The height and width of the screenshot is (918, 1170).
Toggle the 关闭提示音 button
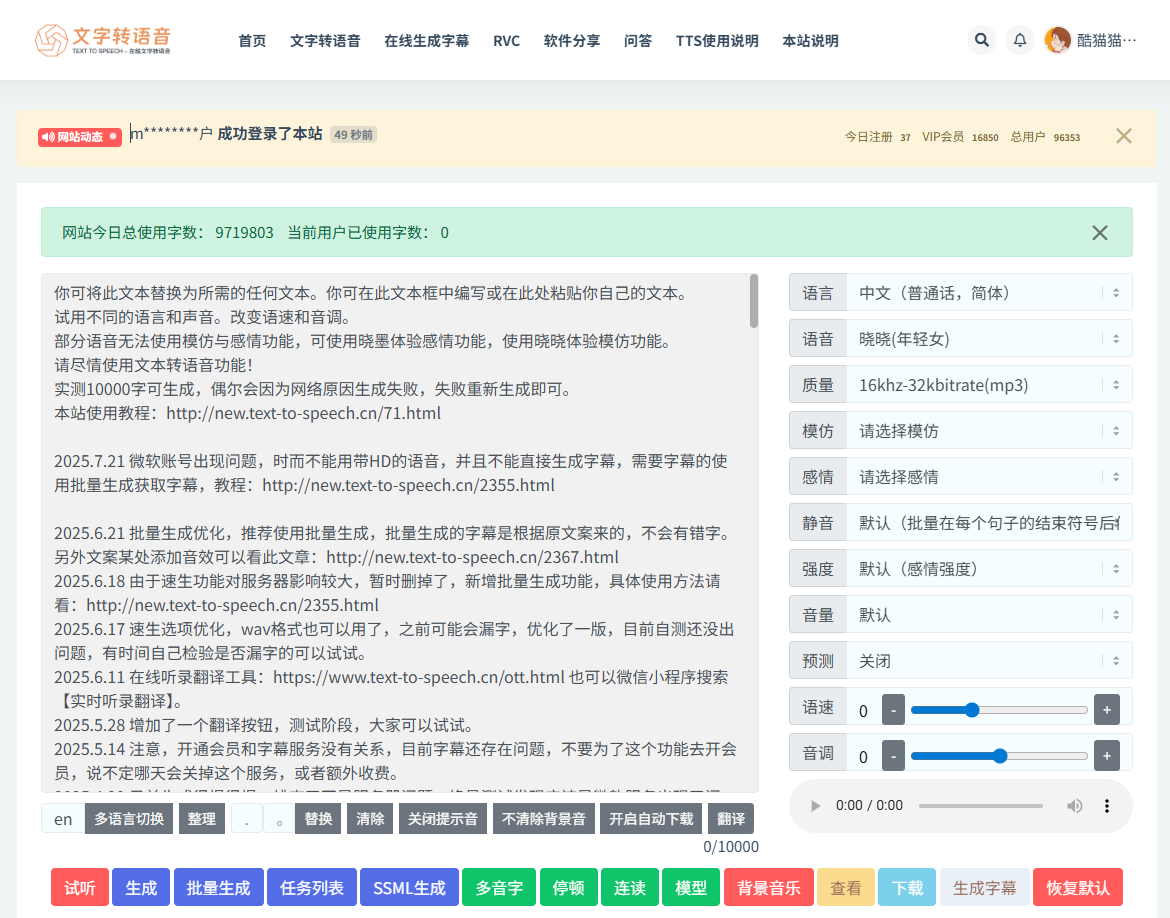(441, 819)
